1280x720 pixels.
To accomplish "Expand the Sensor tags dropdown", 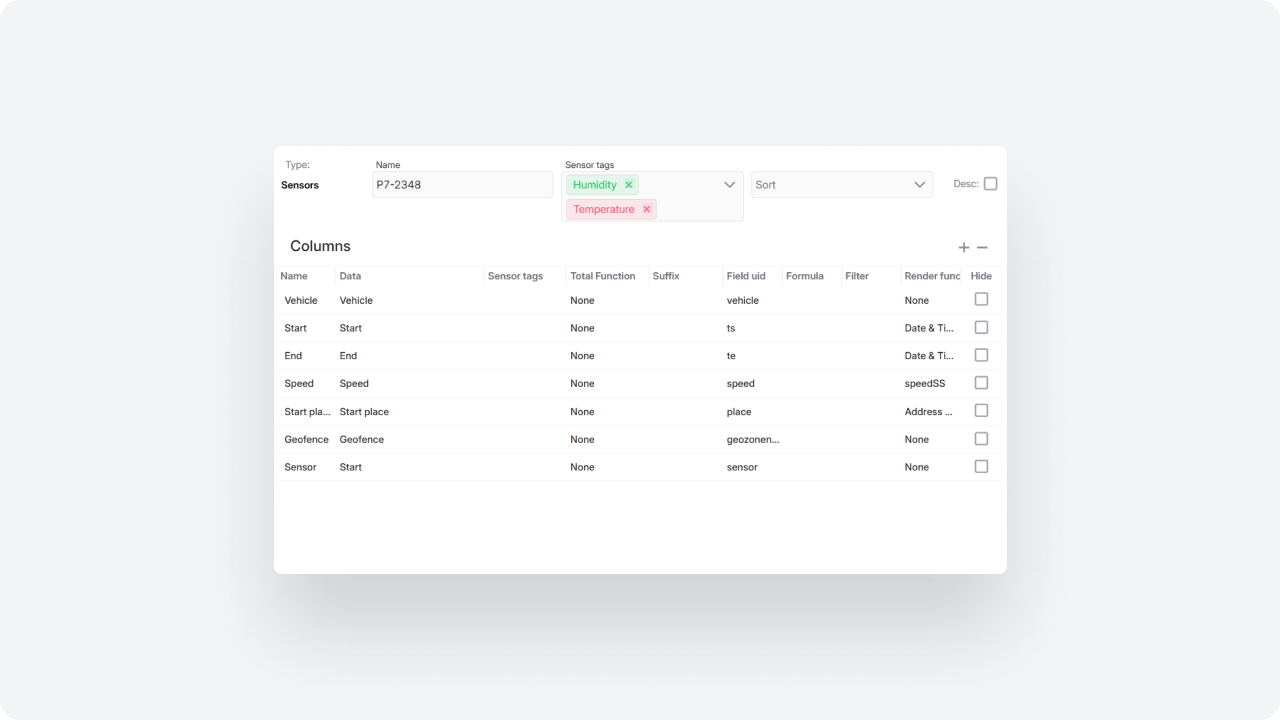I will [730, 185].
